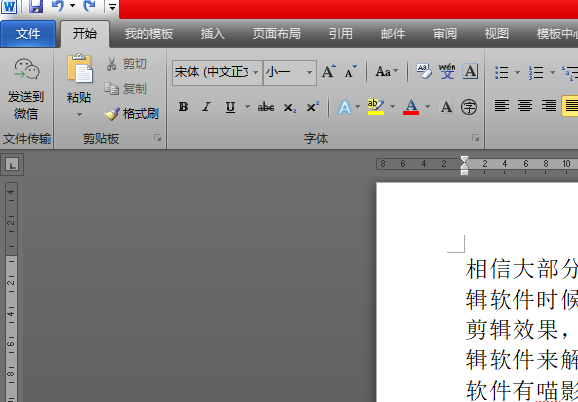
Task: Open highlight color dropdown arrow
Action: click(x=393, y=107)
